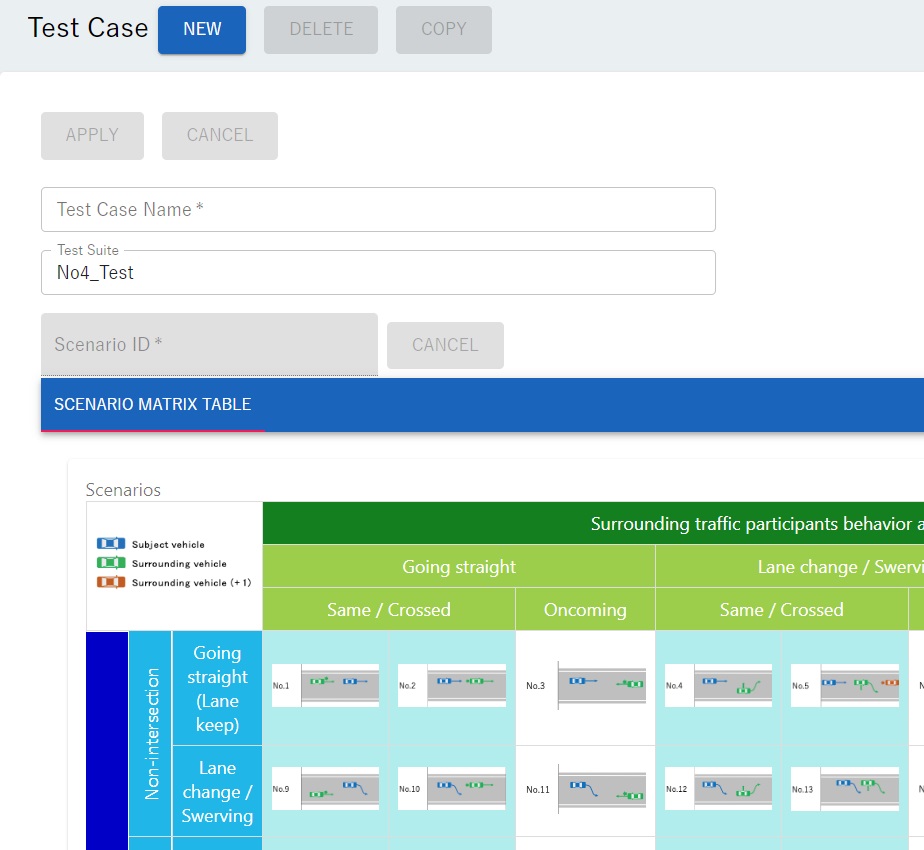This screenshot has height=850, width=924.
Task: Click the COPY button
Action: tap(443, 29)
